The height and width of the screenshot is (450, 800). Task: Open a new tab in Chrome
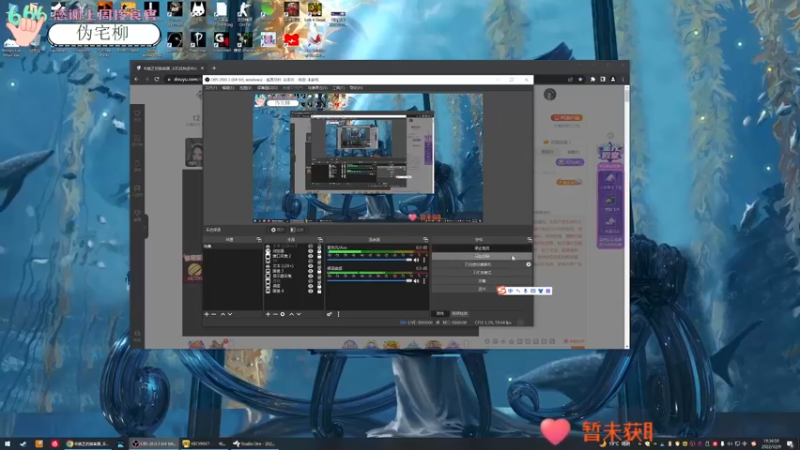[214, 68]
